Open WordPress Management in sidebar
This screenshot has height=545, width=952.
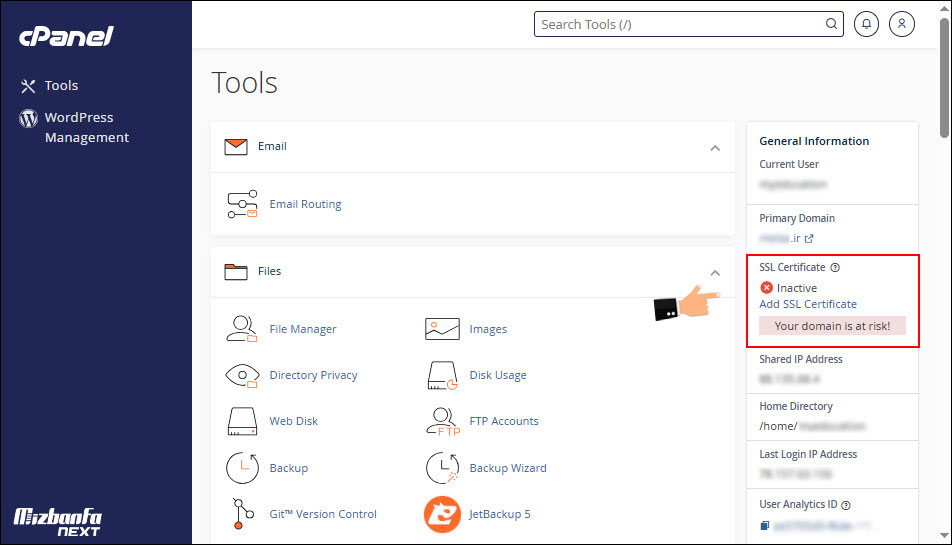(x=86, y=127)
